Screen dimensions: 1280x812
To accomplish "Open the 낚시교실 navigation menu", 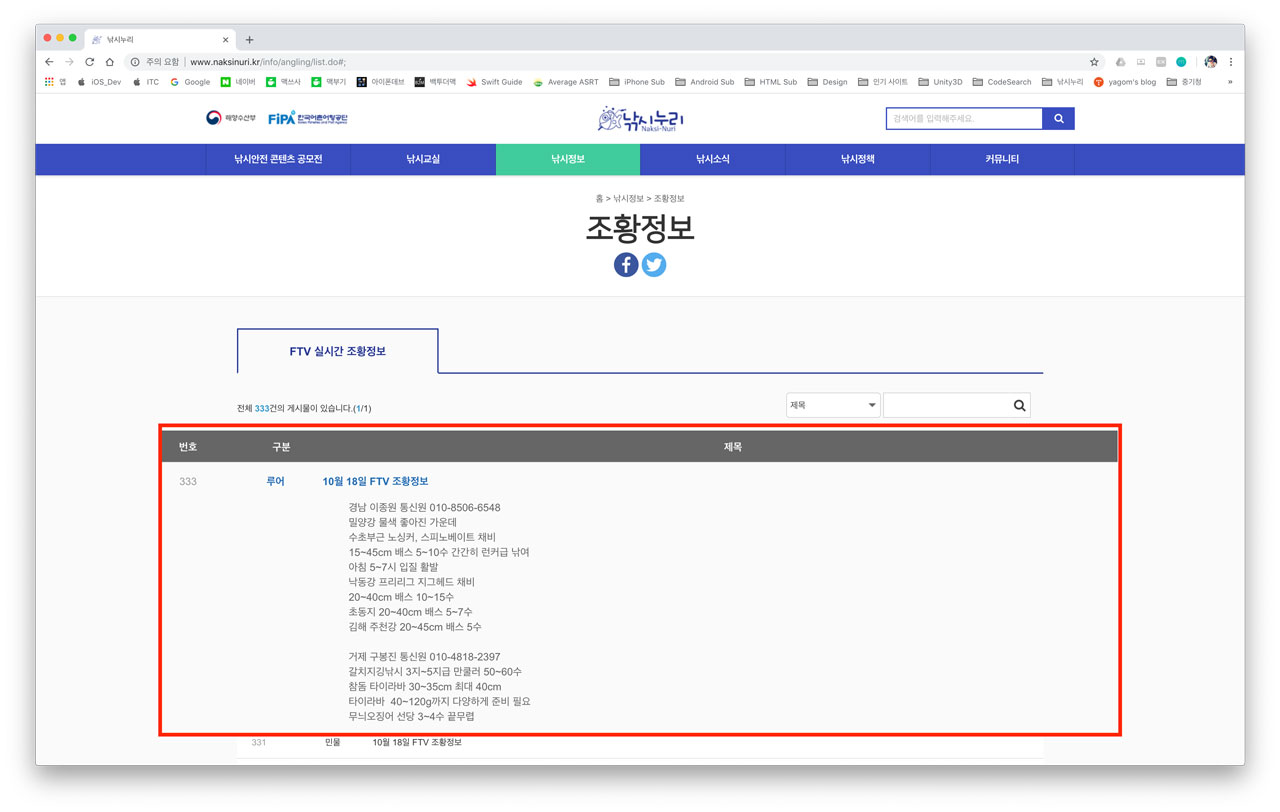I will 423,159.
